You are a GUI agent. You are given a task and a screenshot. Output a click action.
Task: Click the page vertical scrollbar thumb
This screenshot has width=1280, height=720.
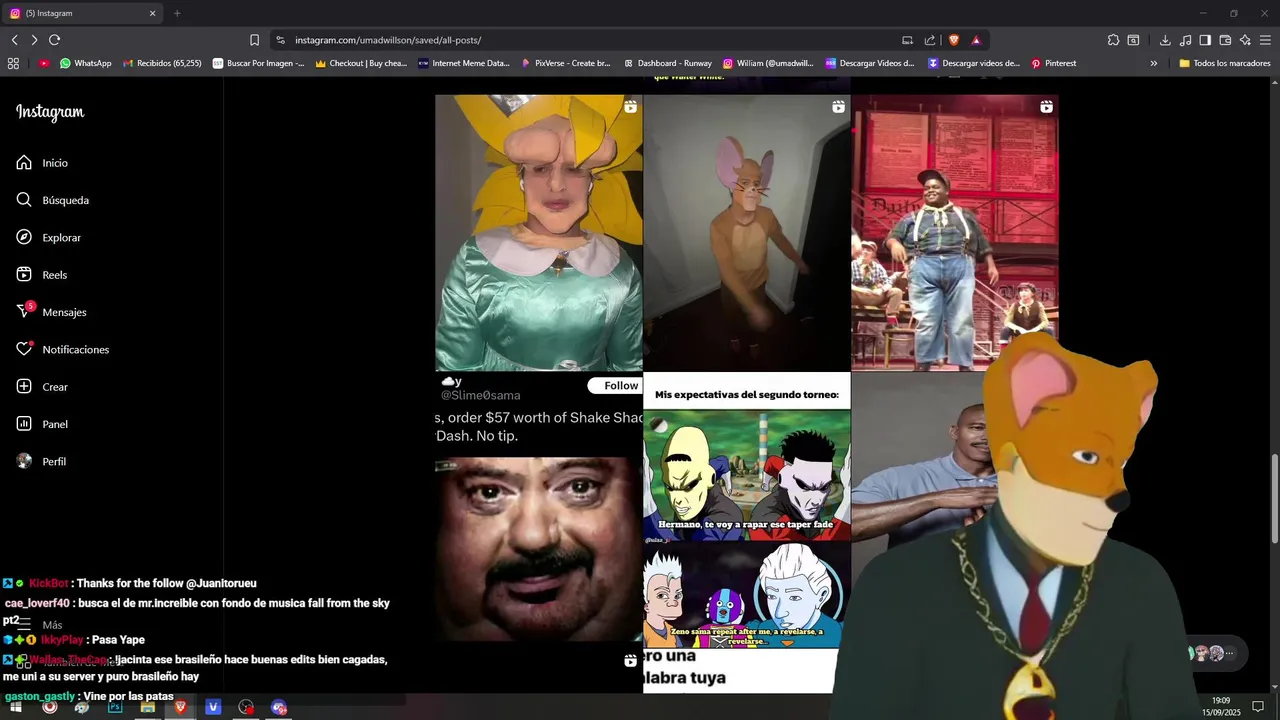coord(1274,499)
